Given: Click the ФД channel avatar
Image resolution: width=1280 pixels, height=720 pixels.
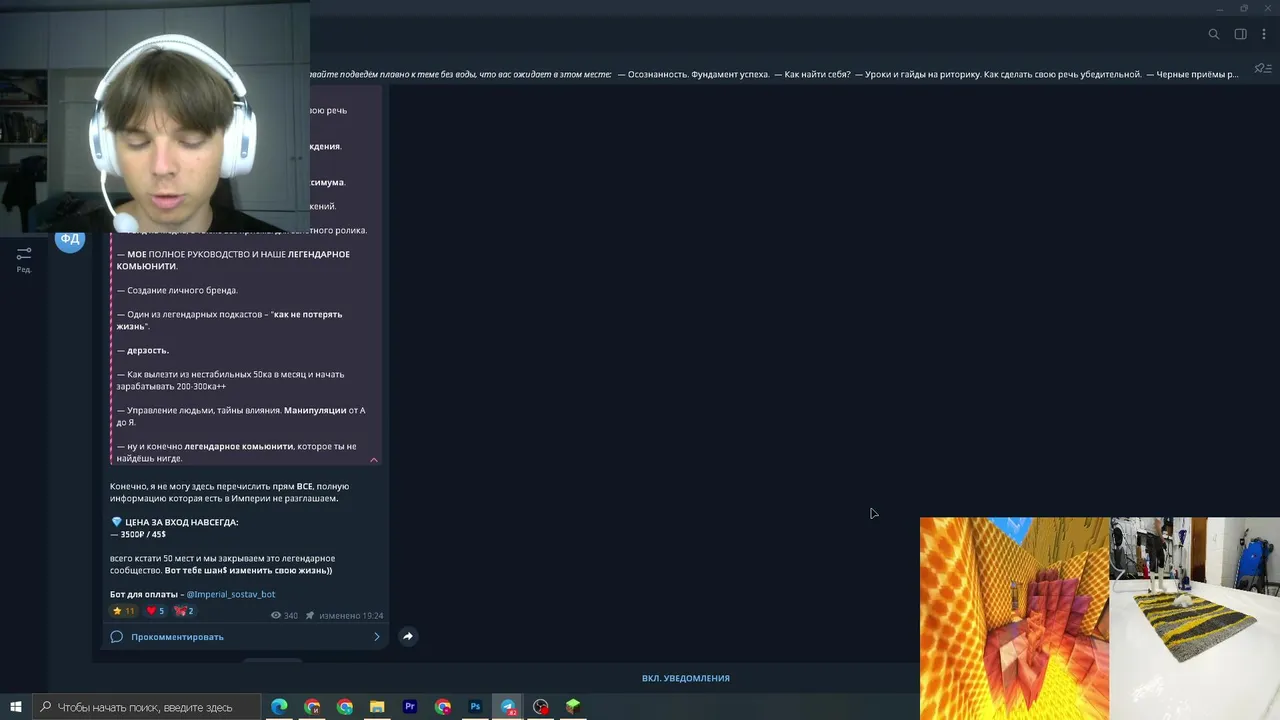Looking at the screenshot, I should point(70,240).
